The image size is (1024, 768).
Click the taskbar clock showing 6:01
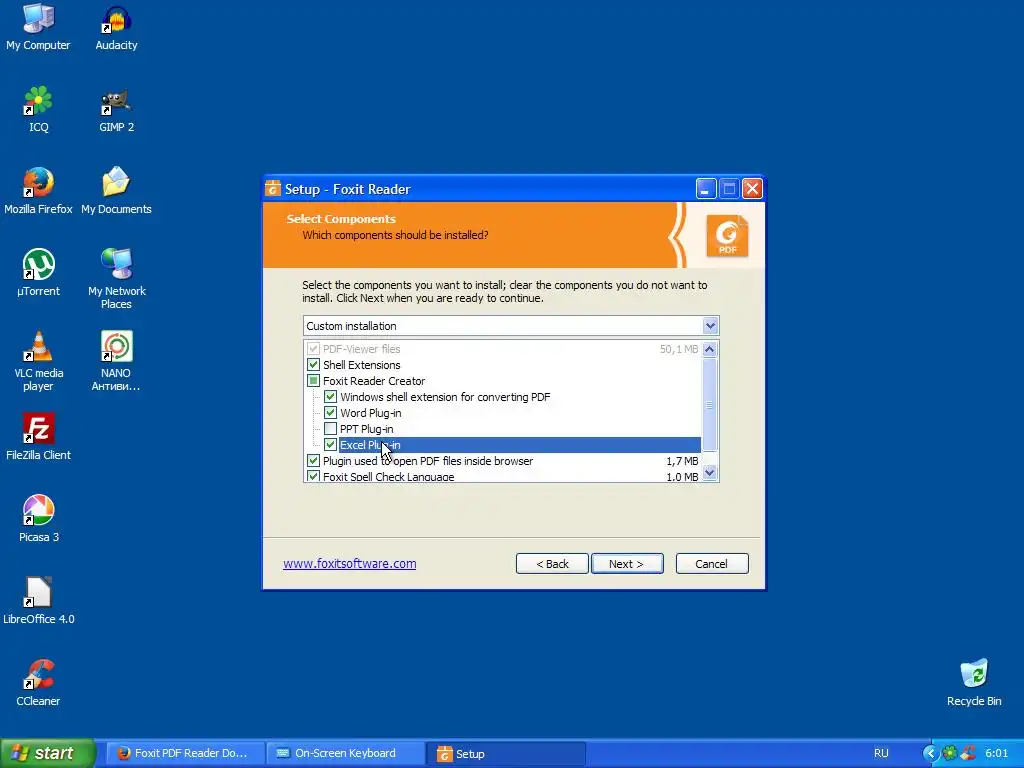997,754
